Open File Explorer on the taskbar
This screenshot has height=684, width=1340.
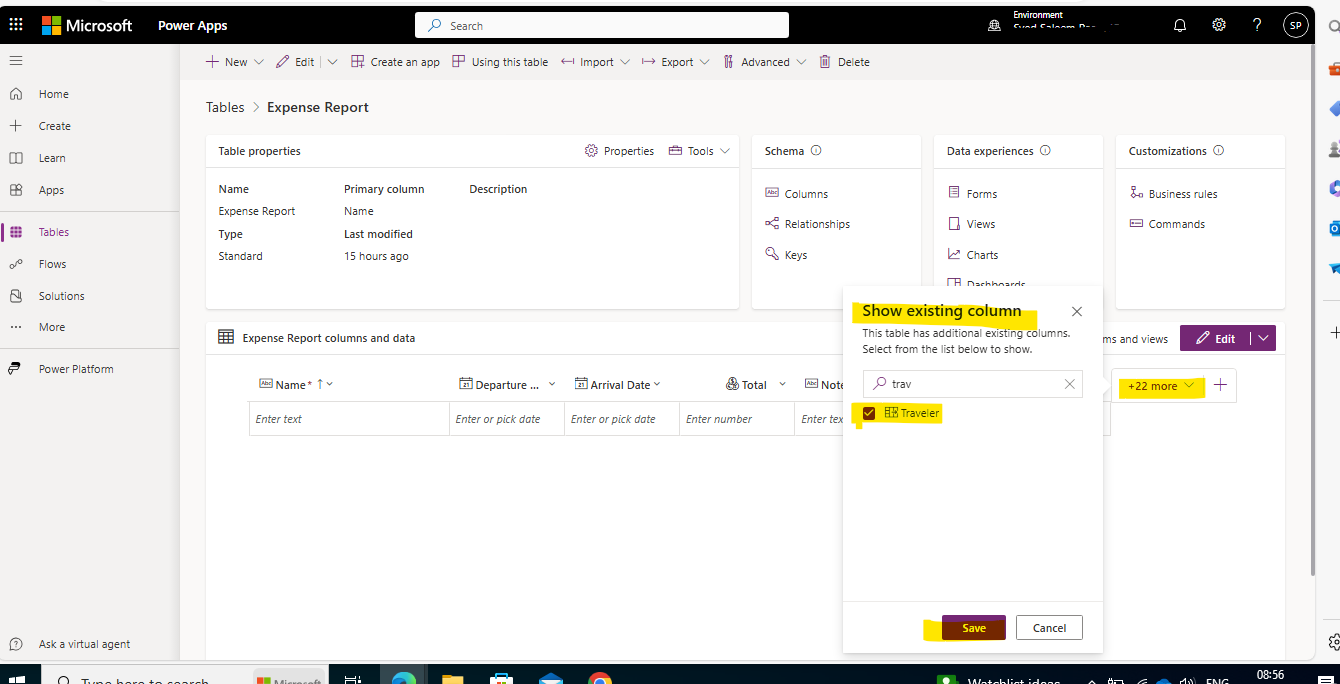click(x=453, y=679)
